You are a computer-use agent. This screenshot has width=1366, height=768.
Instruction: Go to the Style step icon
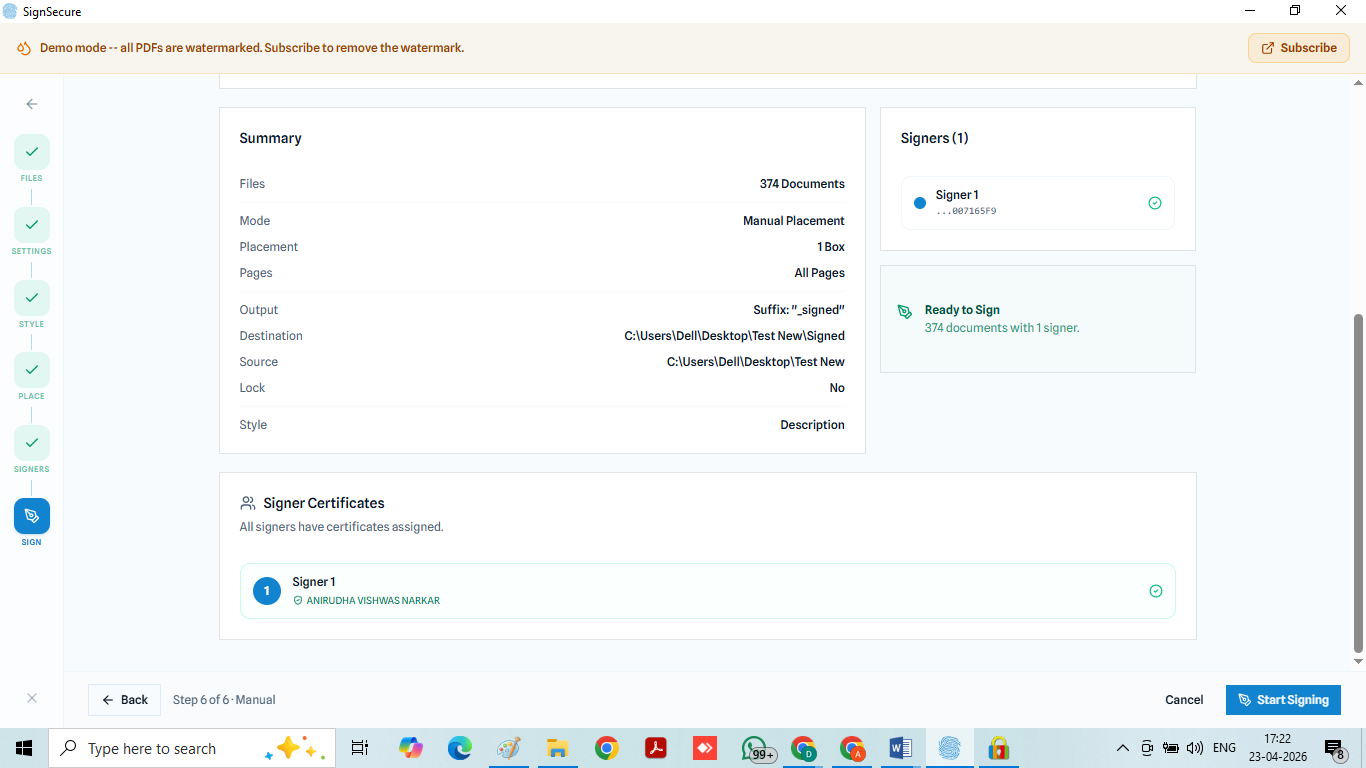tap(32, 298)
